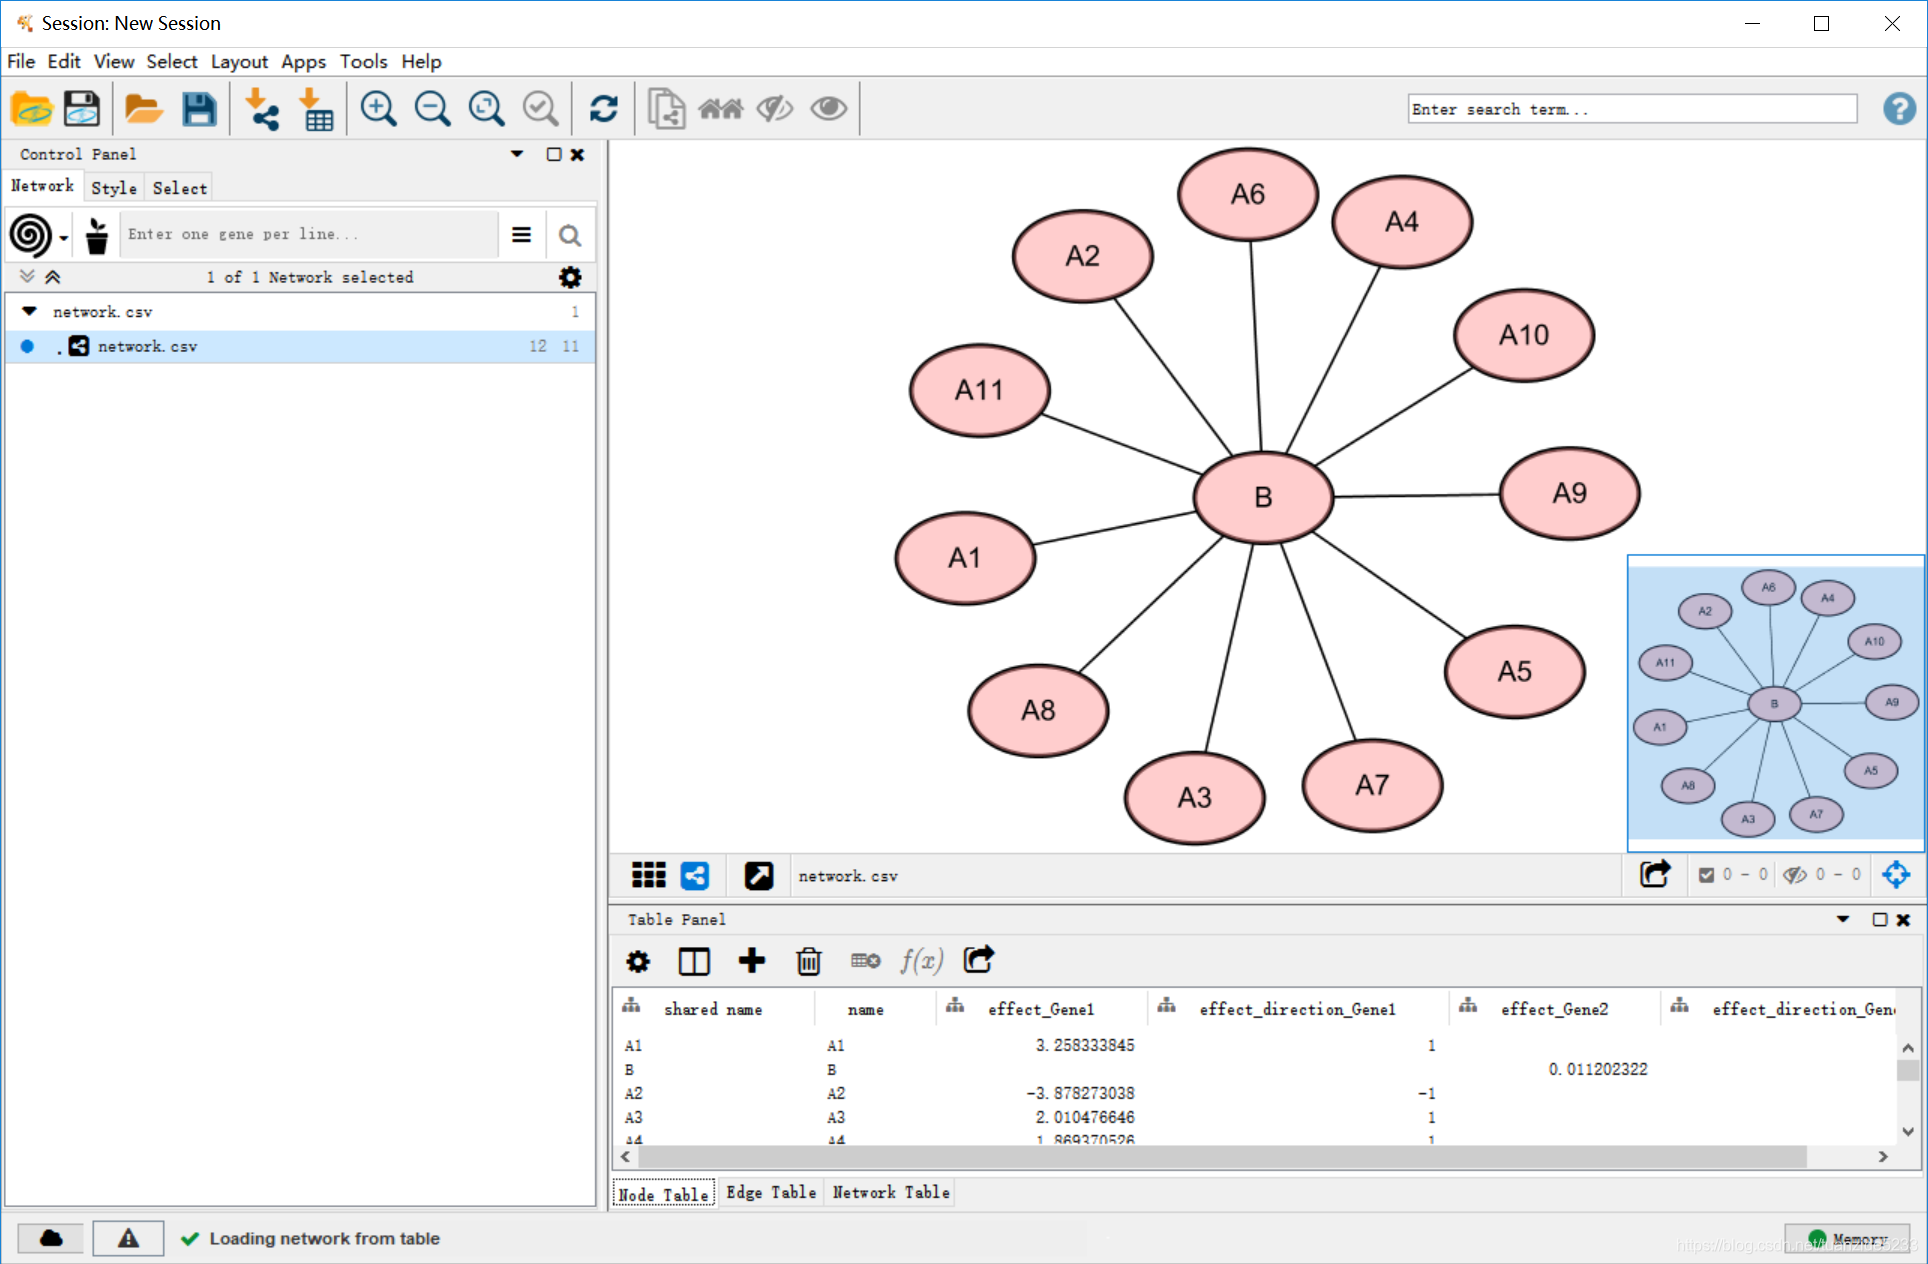This screenshot has height=1264, width=1928.
Task: Zoom in on the network view
Action: pyautogui.click(x=379, y=109)
